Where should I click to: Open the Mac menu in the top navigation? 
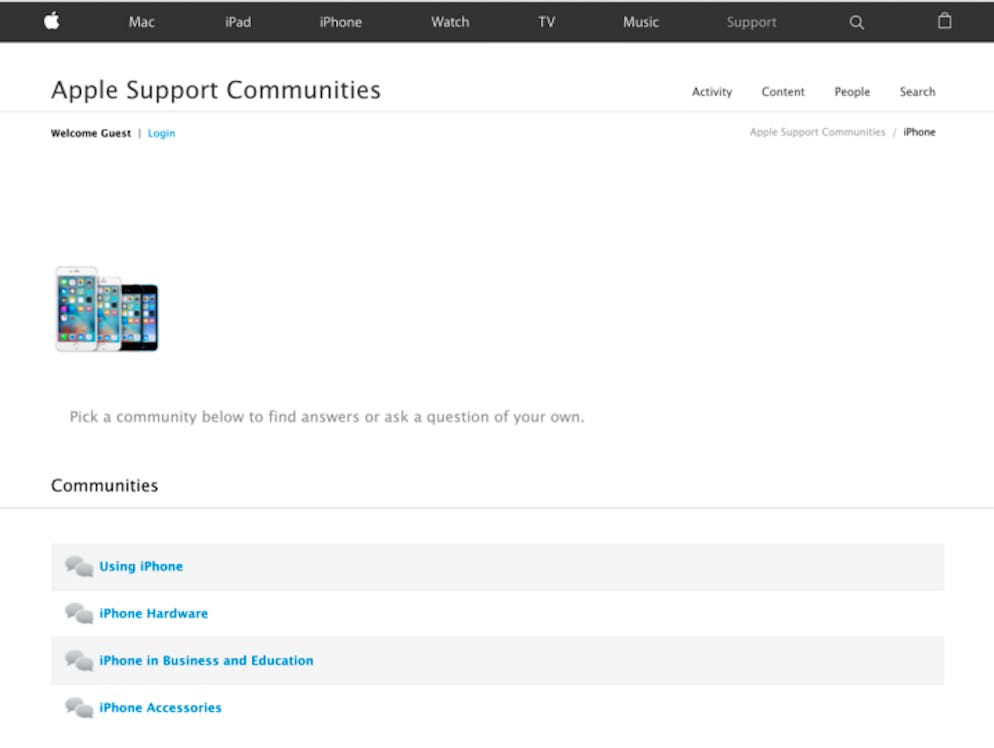coord(141,22)
